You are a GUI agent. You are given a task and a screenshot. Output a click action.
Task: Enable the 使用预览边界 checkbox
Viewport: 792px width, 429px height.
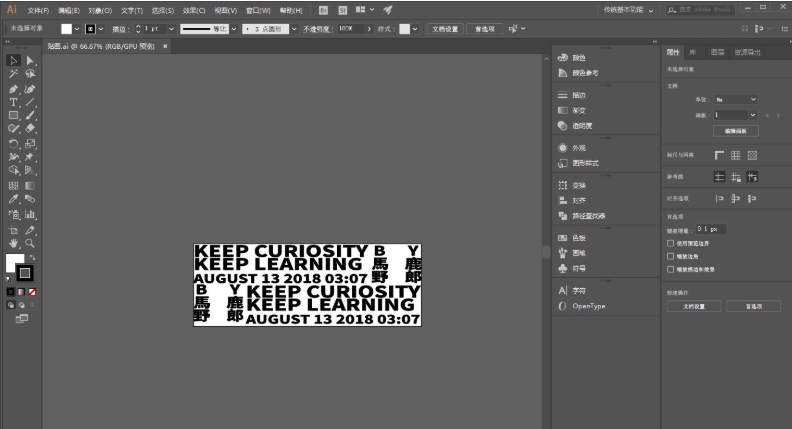pos(670,243)
